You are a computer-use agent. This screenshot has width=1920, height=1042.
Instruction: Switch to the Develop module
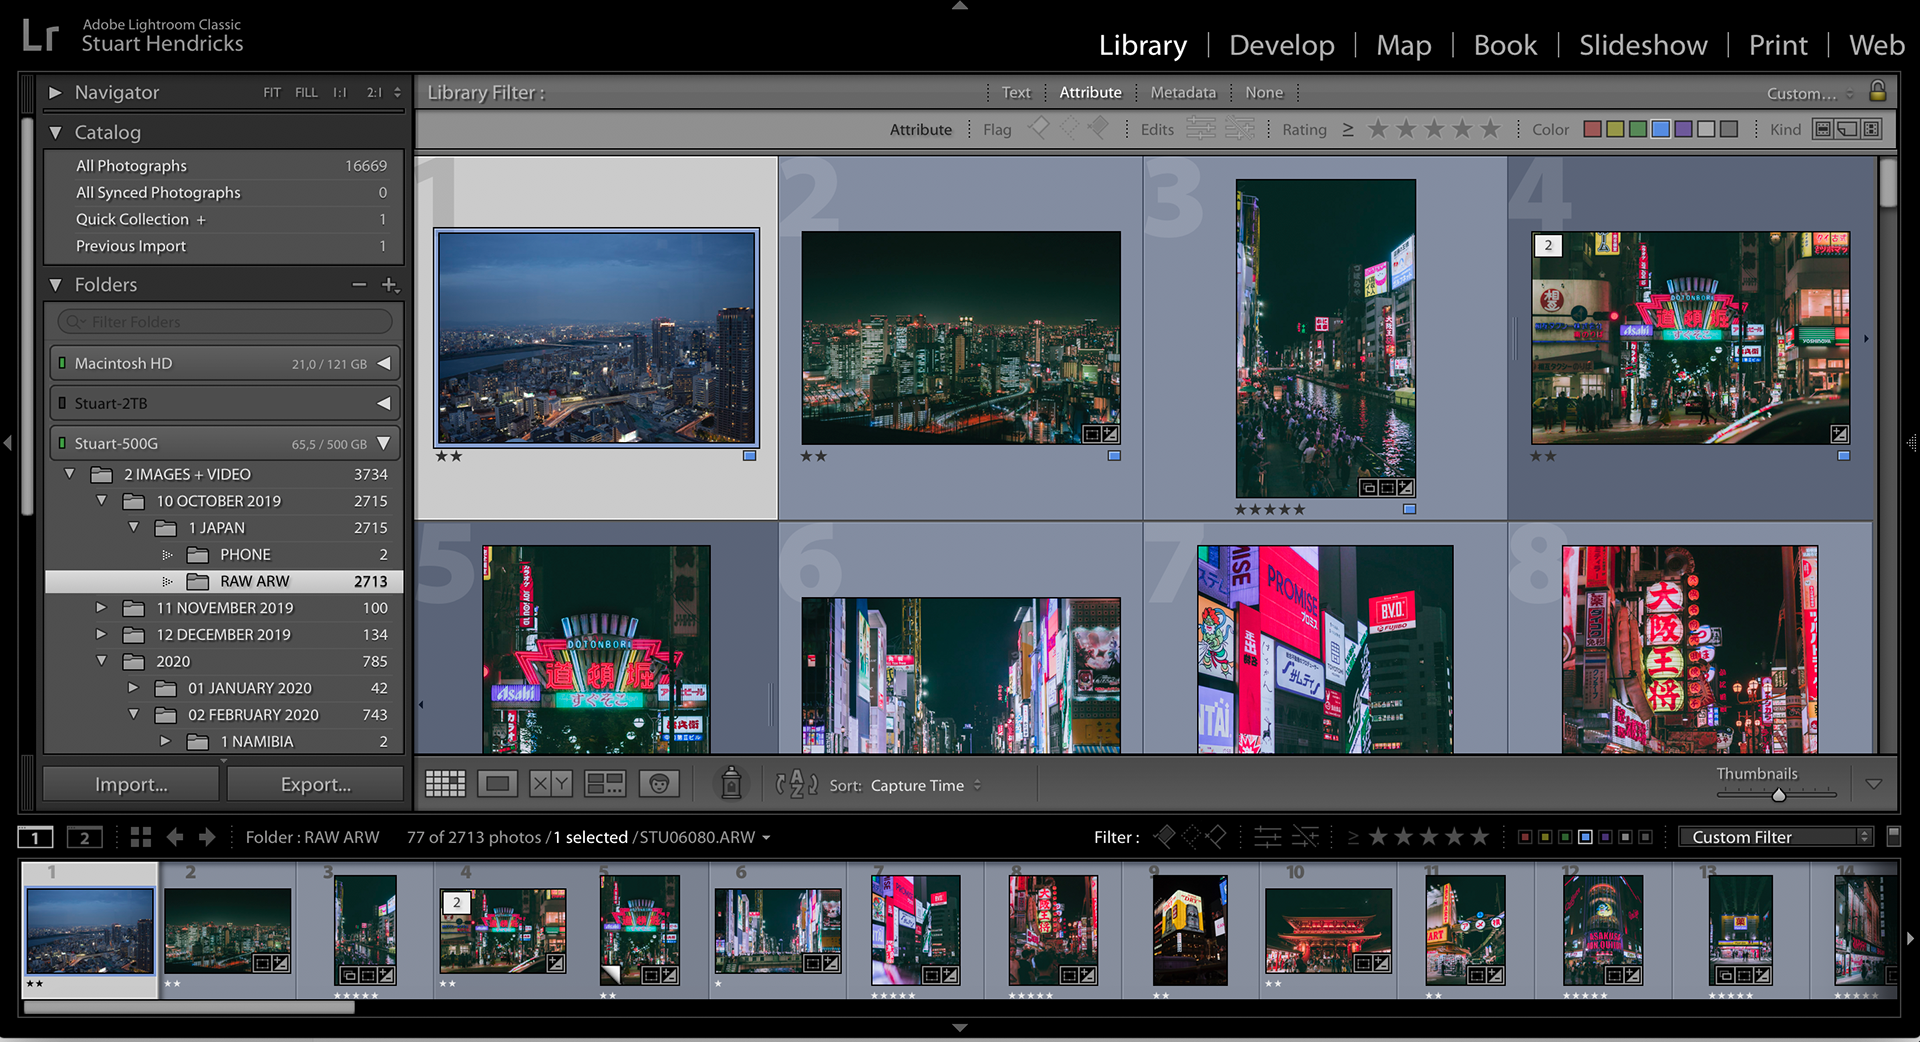click(1281, 45)
